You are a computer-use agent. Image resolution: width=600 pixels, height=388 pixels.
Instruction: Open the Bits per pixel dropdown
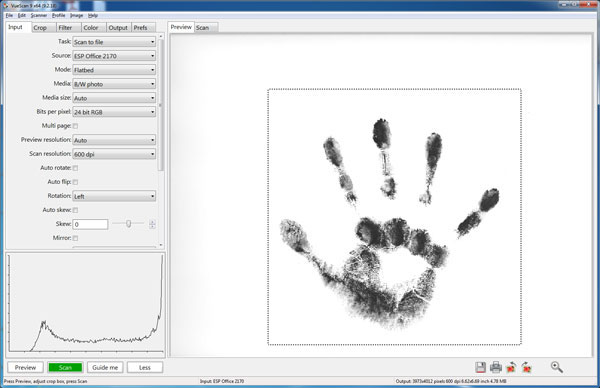114,112
